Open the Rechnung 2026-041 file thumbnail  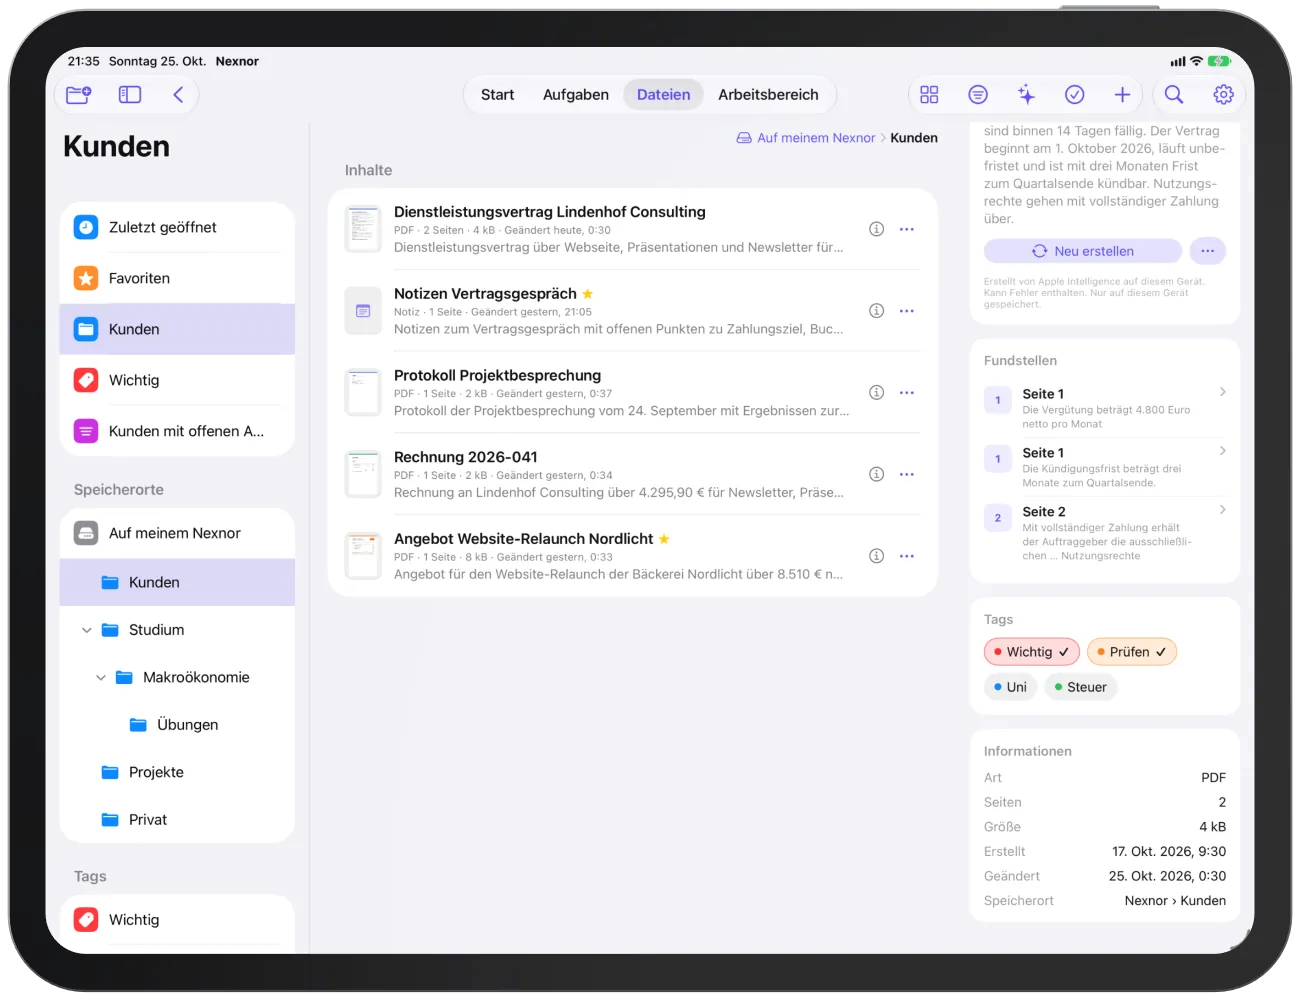pos(363,474)
